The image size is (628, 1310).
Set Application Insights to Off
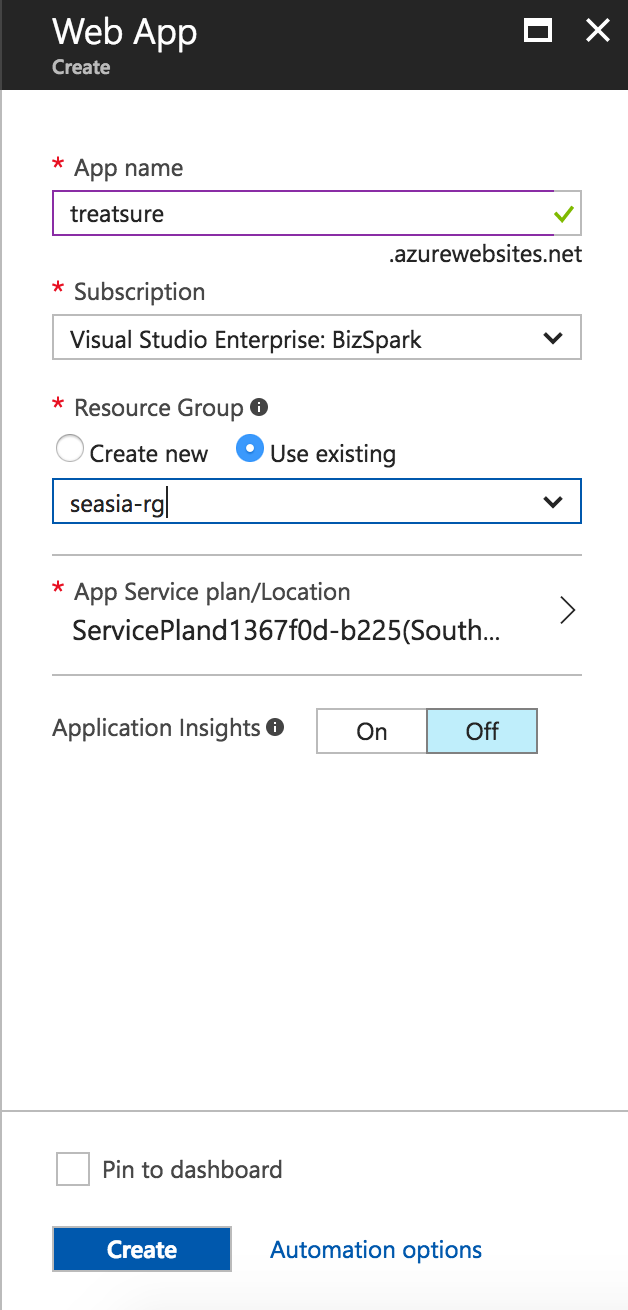(482, 731)
